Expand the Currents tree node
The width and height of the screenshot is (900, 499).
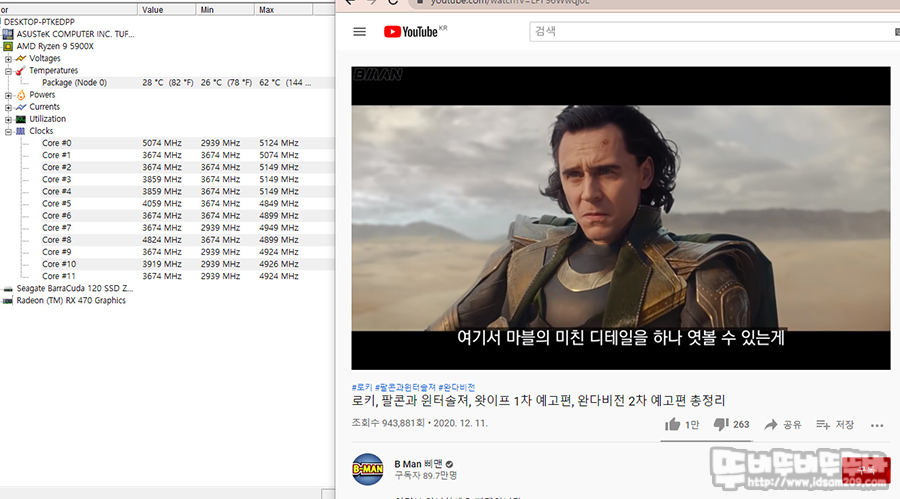[8, 107]
